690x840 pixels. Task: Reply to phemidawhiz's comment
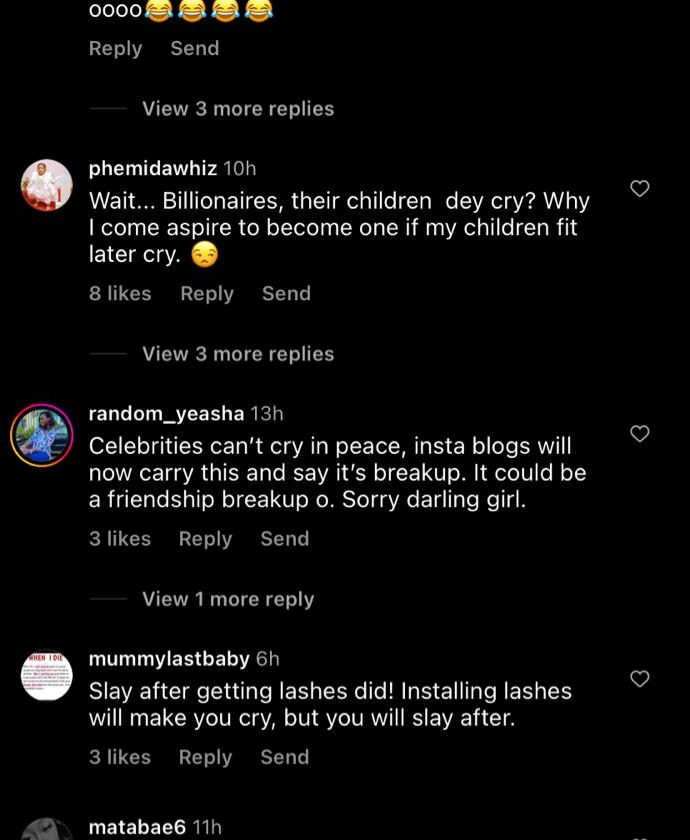pos(206,294)
